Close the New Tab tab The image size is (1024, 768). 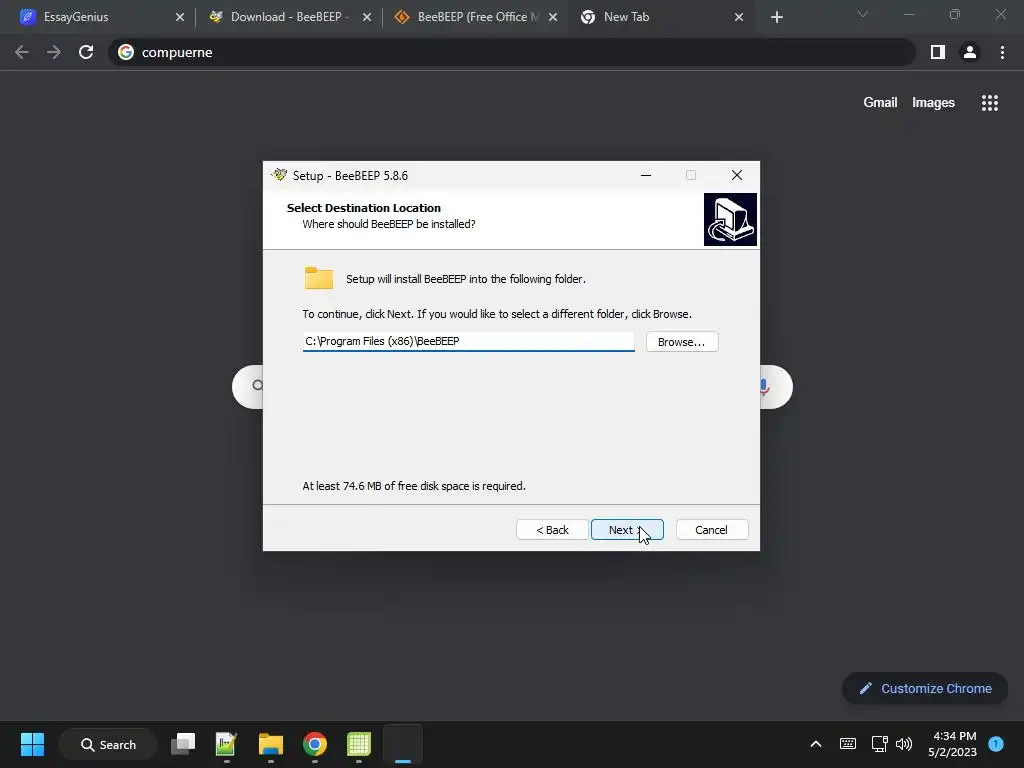(x=739, y=17)
